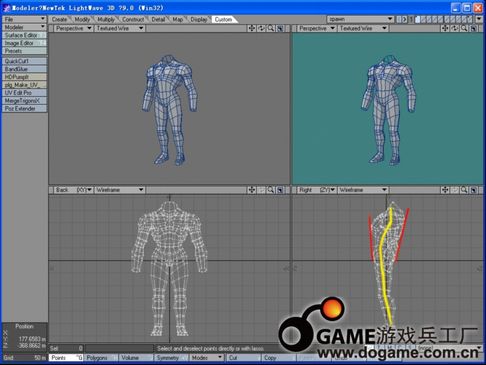The image size is (486, 365).
Task: Open the Surface Editor
Action: point(24,35)
